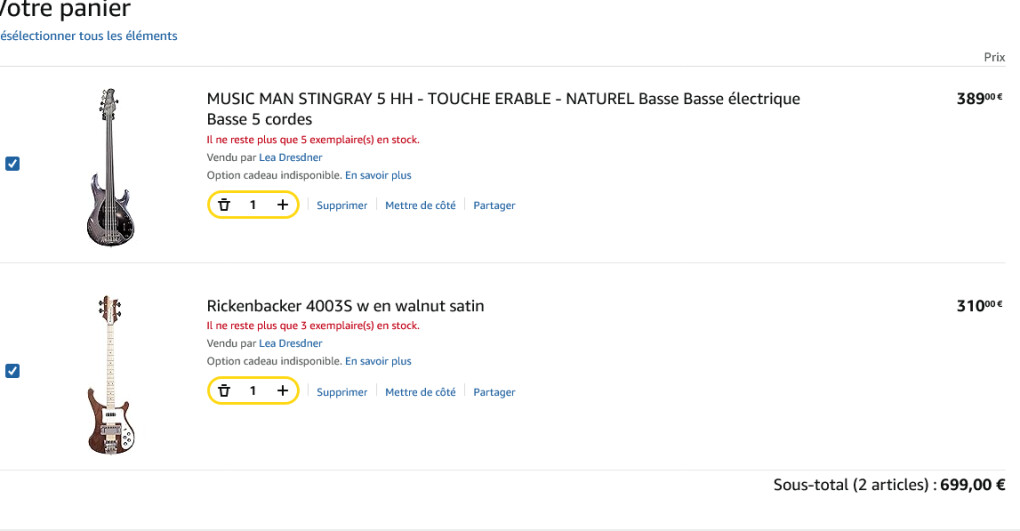
Task: Click Partager for the Music Man Stingray
Action: tap(494, 206)
